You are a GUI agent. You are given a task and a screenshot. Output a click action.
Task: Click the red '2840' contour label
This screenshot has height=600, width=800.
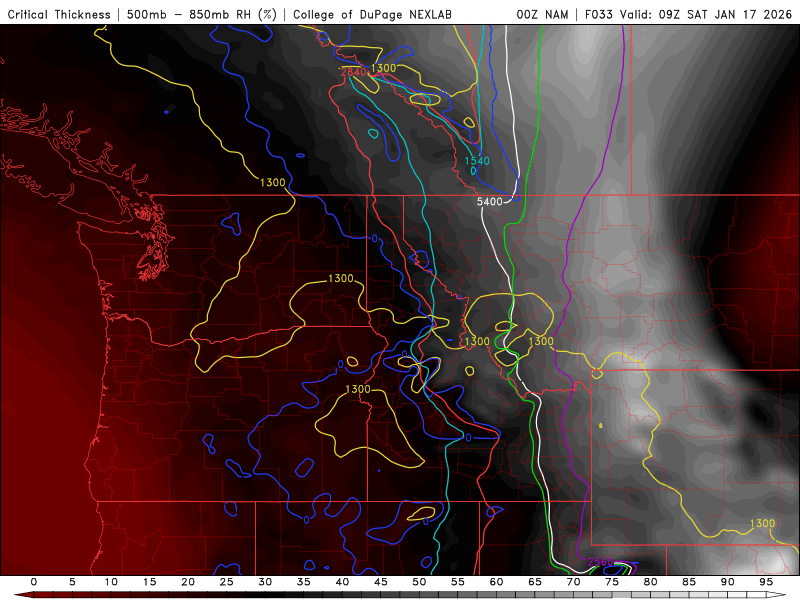tap(353, 72)
